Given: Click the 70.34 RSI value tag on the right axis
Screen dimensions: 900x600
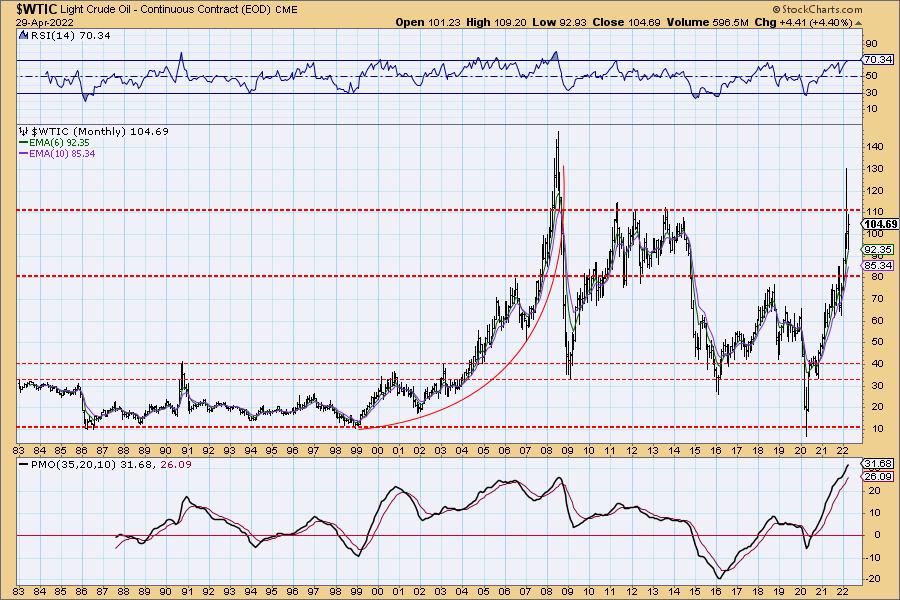Looking at the screenshot, I should pyautogui.click(x=878, y=60).
